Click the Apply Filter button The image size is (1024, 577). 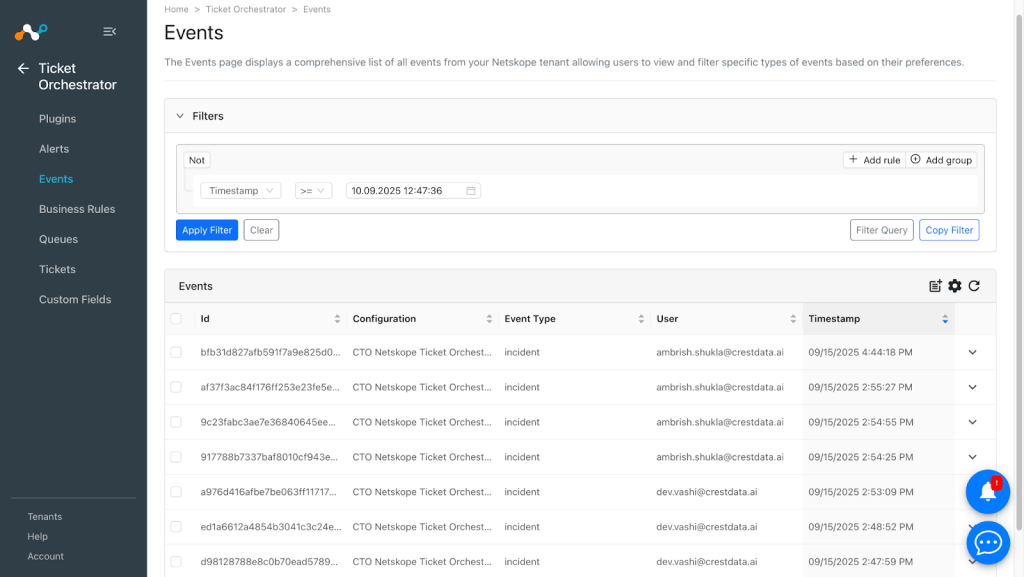coord(207,230)
